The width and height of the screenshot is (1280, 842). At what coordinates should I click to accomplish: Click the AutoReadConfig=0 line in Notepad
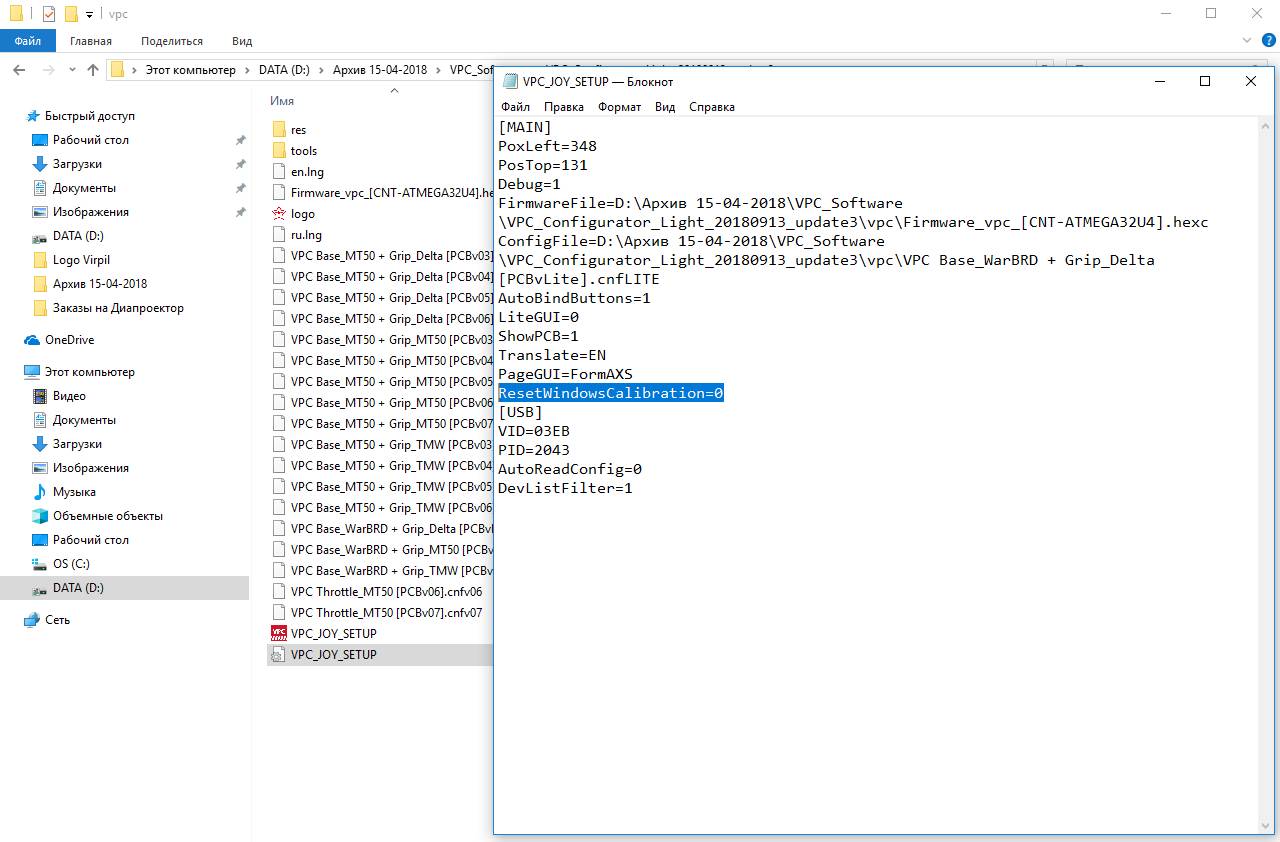tap(570, 469)
